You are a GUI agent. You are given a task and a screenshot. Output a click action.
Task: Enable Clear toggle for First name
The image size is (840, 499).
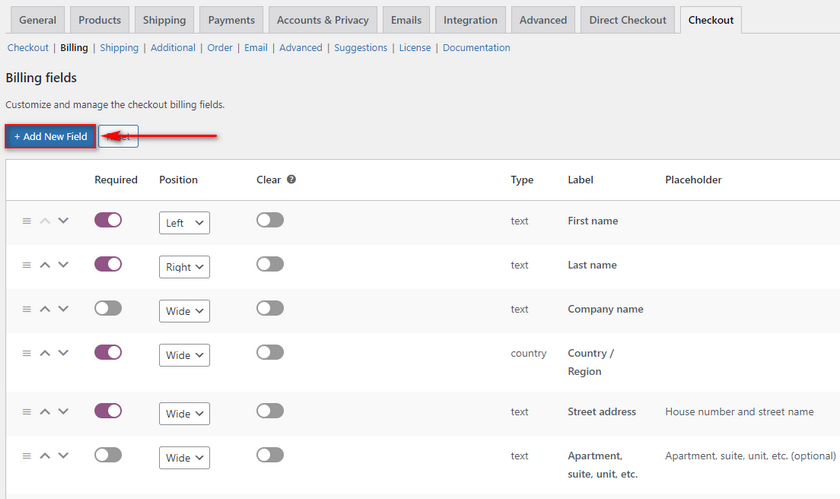point(270,220)
